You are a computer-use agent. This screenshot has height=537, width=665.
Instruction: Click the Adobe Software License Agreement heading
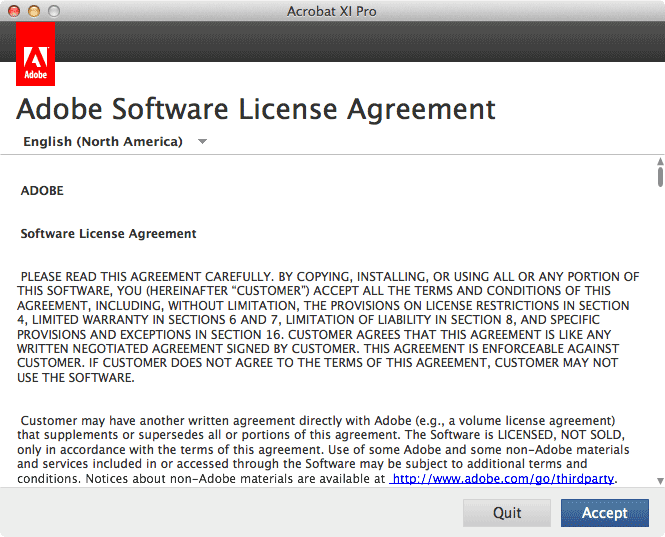(256, 109)
